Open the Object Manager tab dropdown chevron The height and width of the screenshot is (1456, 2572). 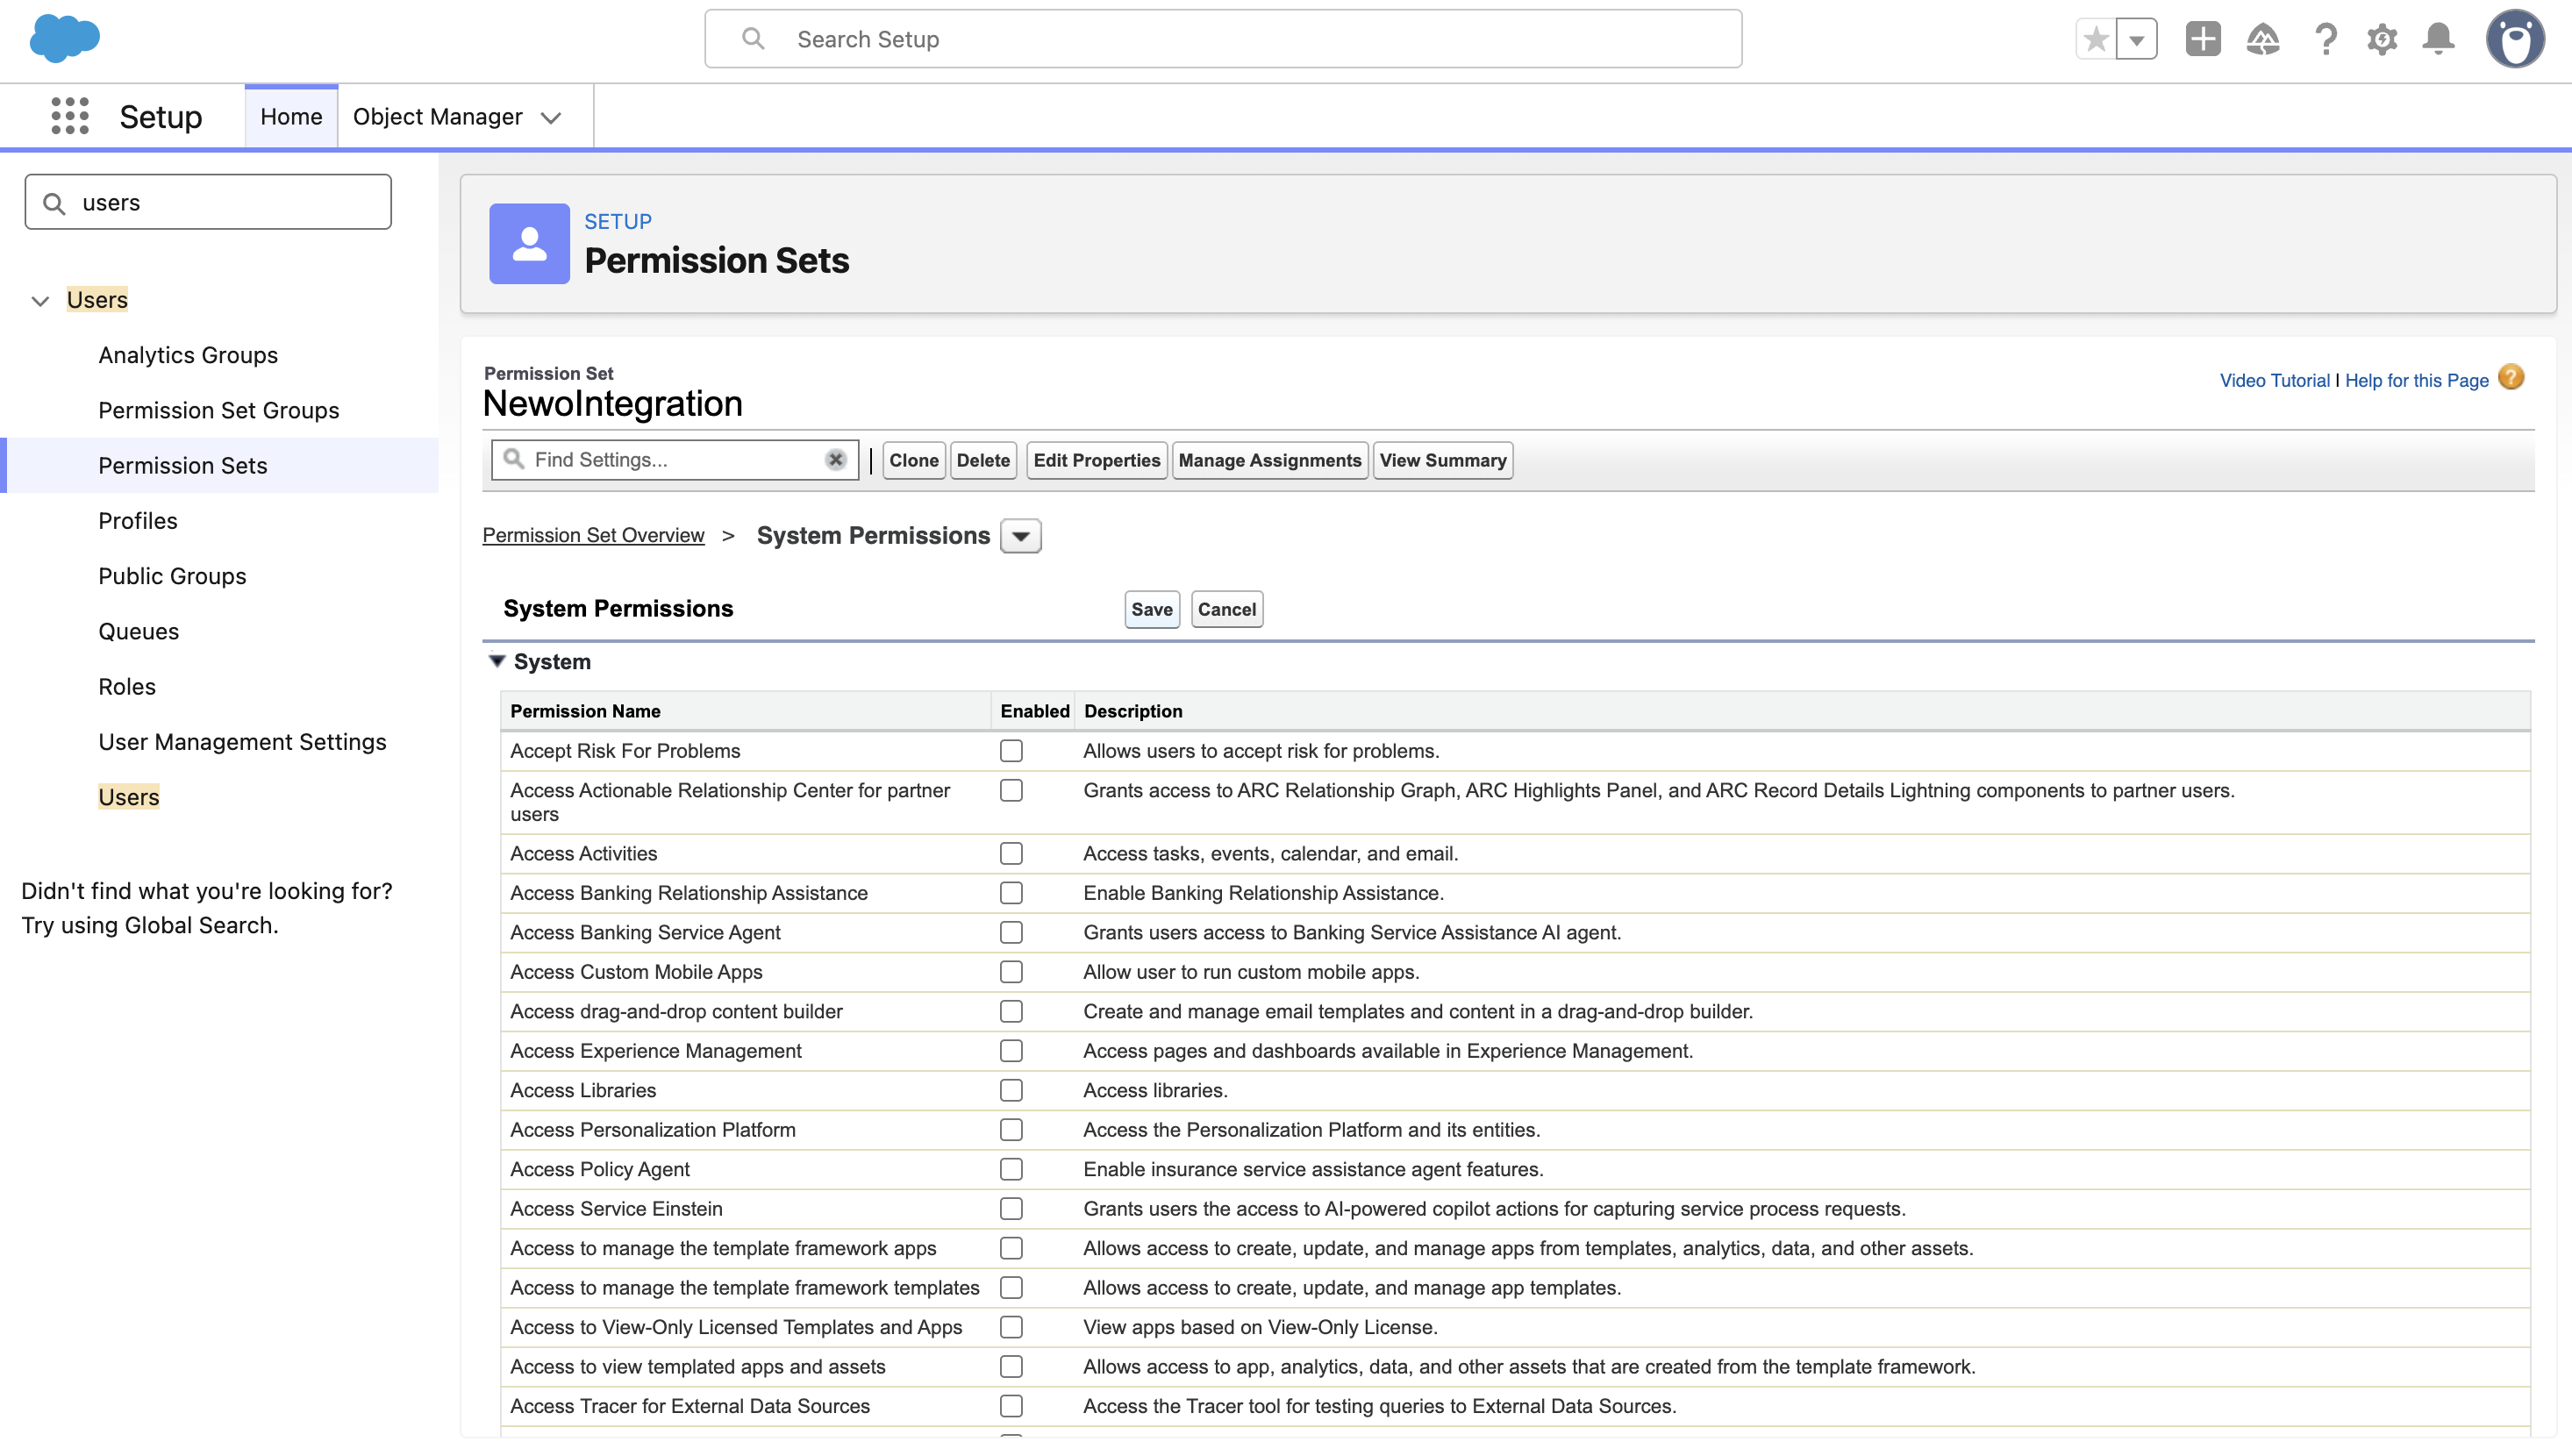tap(551, 117)
